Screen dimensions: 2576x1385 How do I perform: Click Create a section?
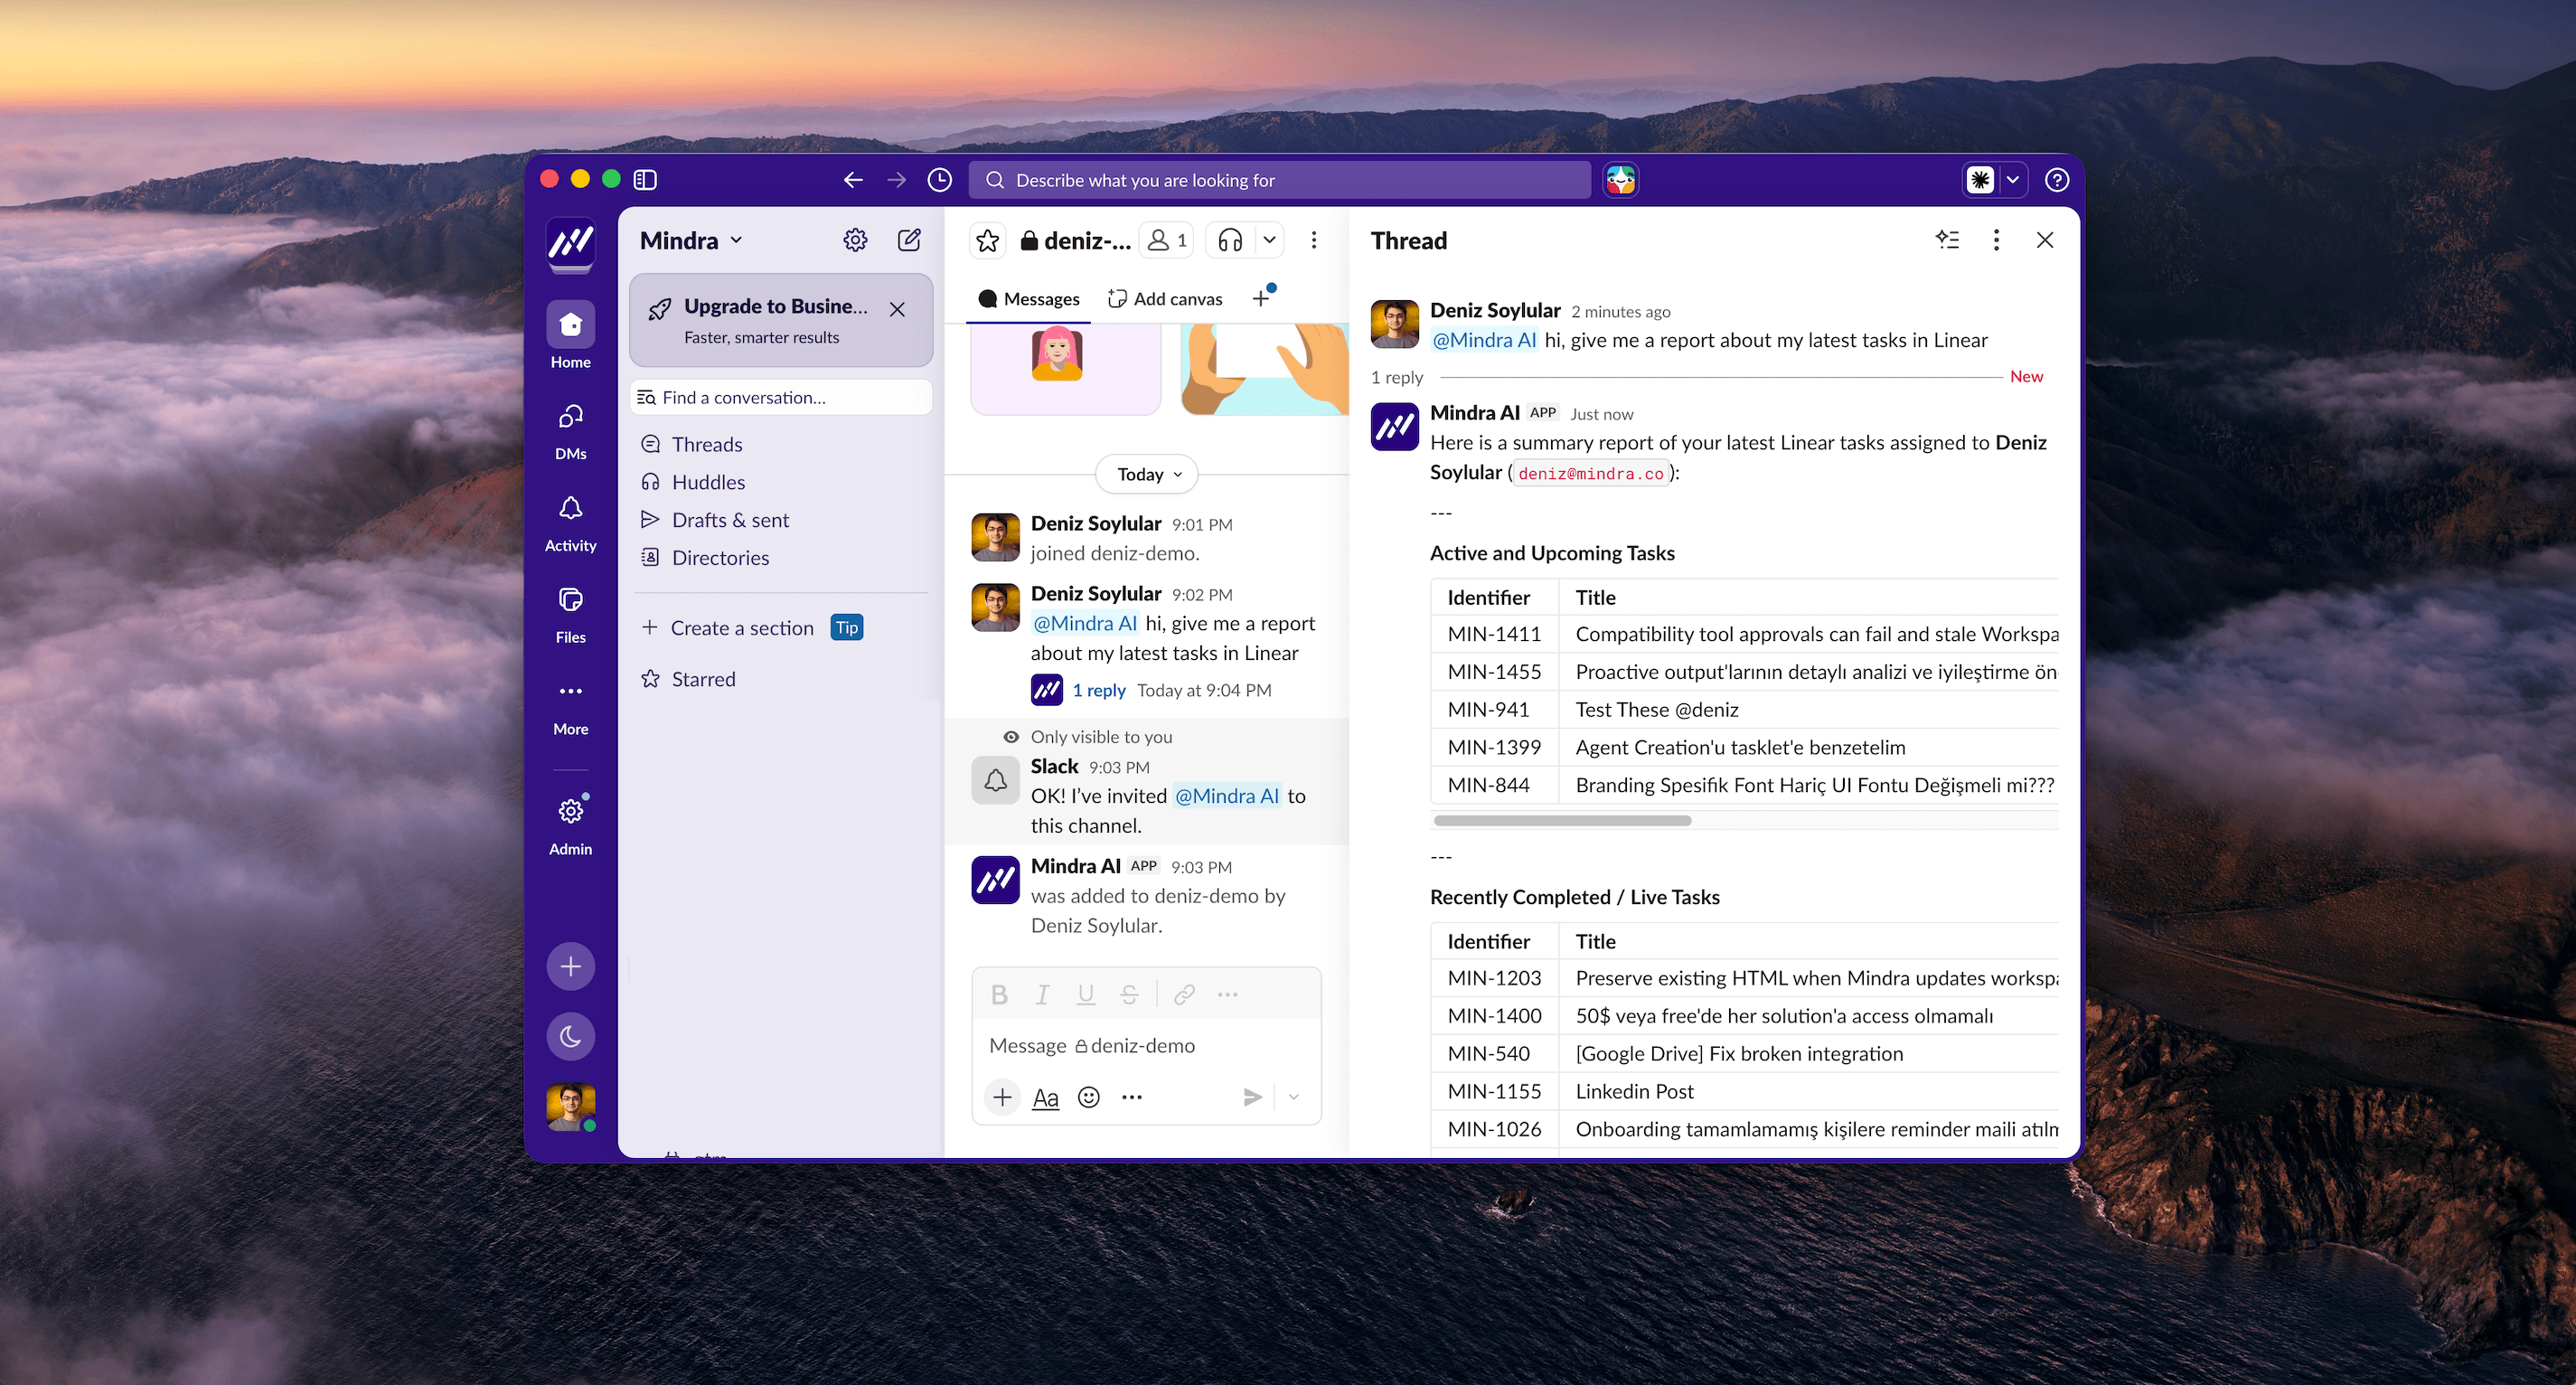point(741,628)
